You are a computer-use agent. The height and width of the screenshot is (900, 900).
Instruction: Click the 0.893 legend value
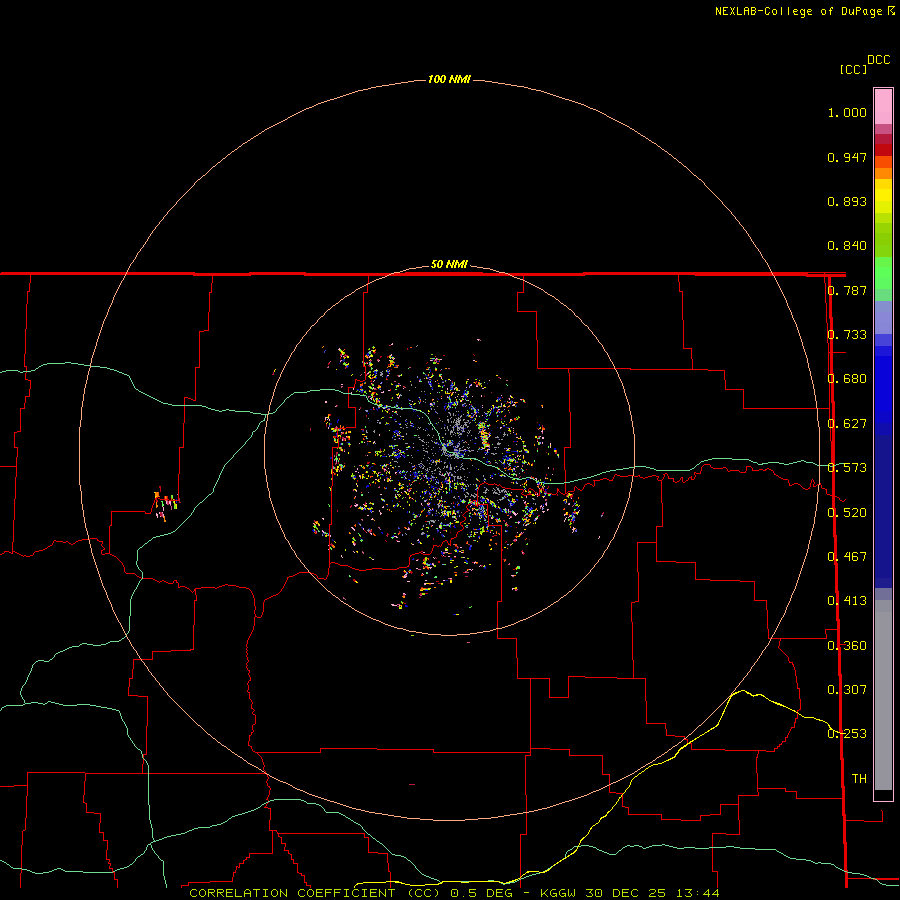pos(847,201)
